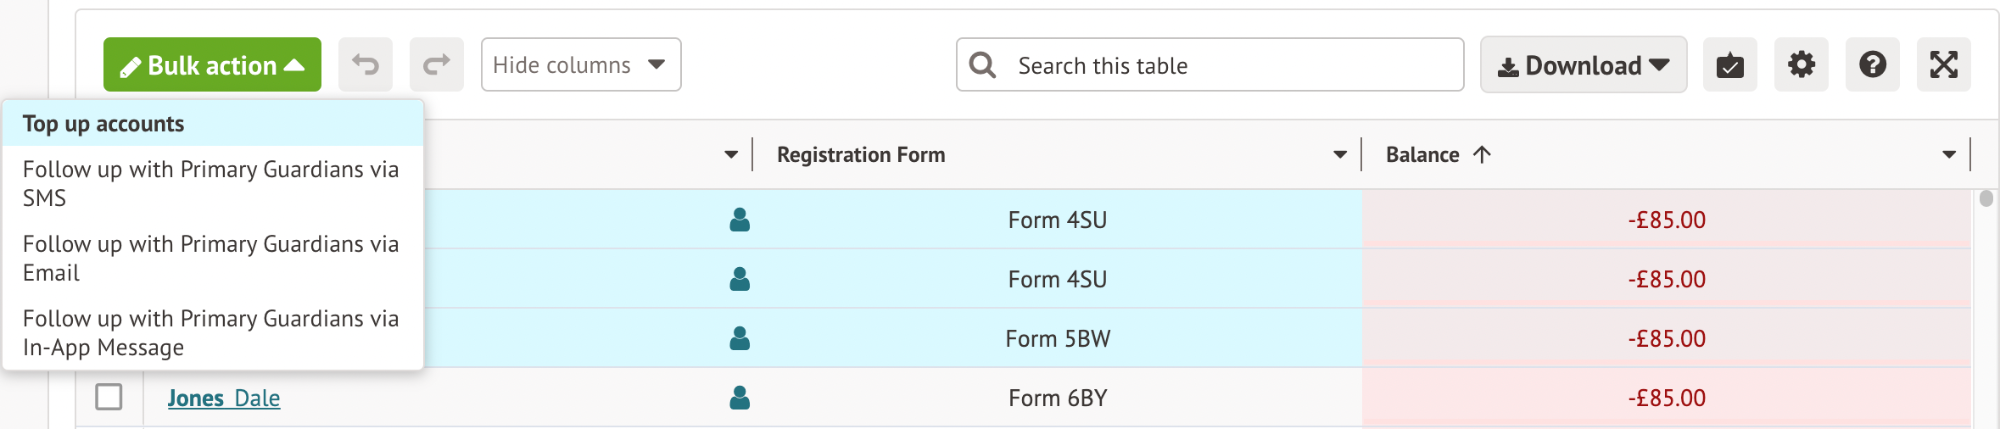Open the help question mark icon
This screenshot has width=2000, height=429.
pyautogui.click(x=1872, y=65)
